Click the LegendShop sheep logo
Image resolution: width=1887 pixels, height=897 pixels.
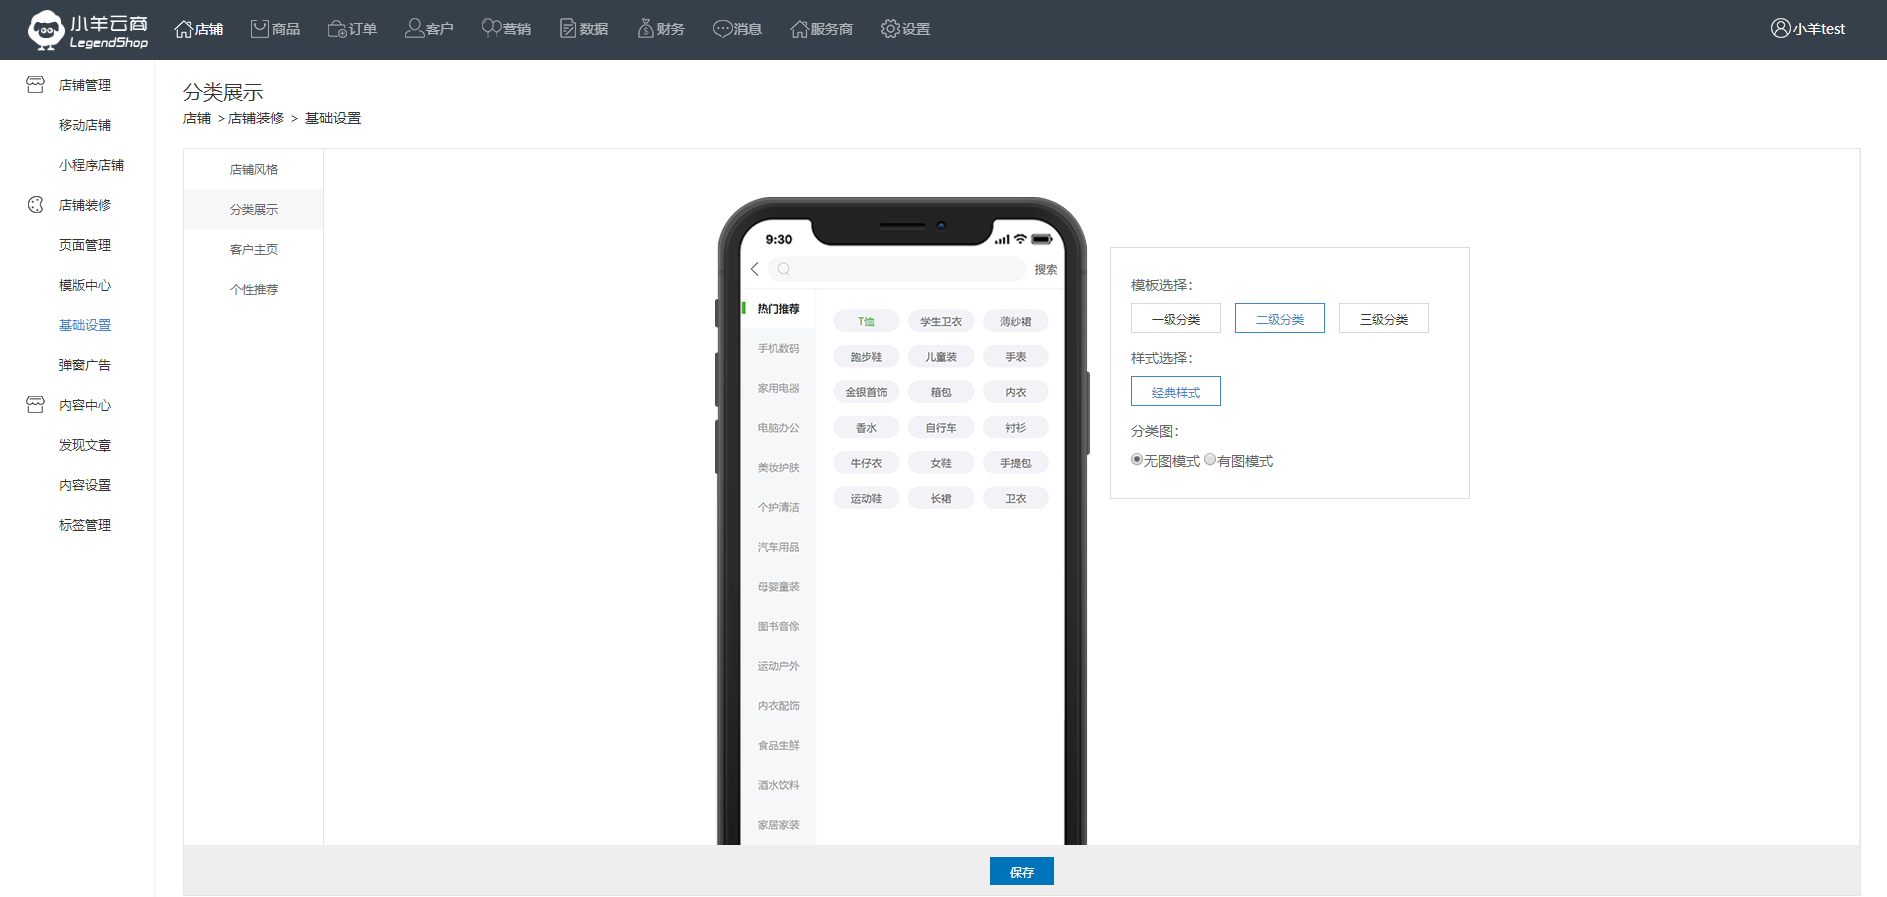point(46,30)
